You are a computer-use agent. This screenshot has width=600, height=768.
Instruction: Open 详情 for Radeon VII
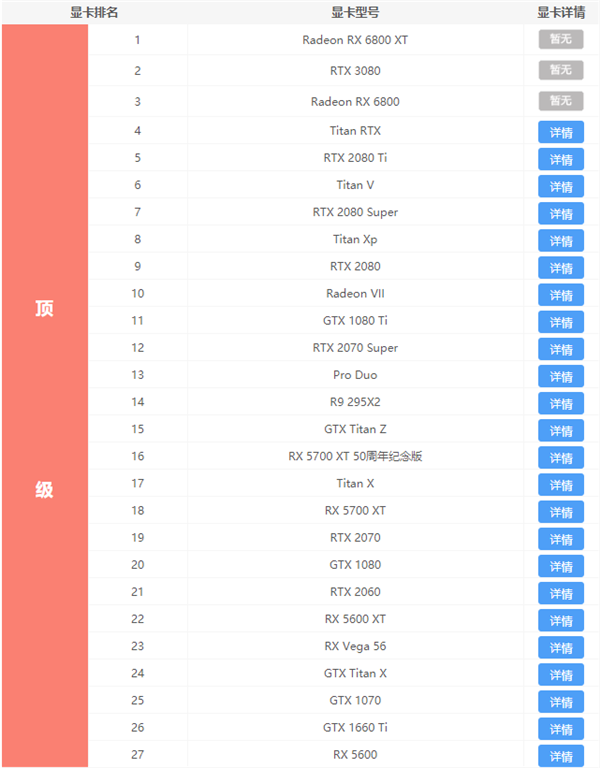(561, 295)
